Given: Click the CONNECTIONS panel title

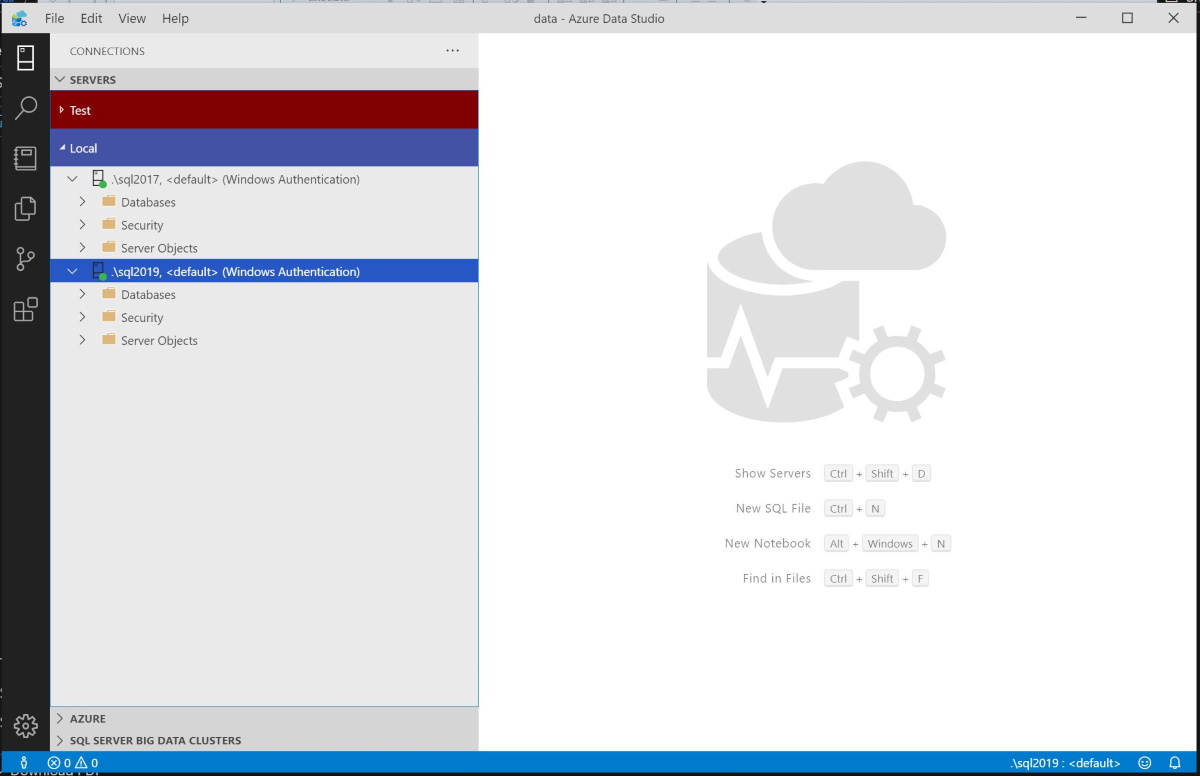Looking at the screenshot, I should coord(107,51).
